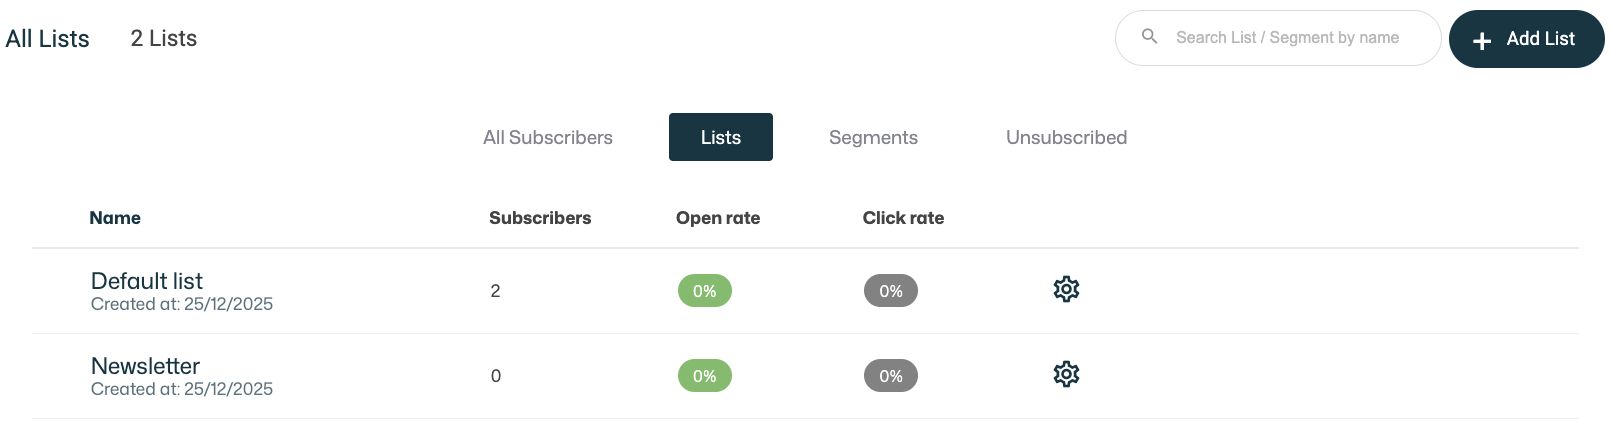Click Default list gray click rate badge
Screen dimensions: 1612x428
(x=891, y=291)
